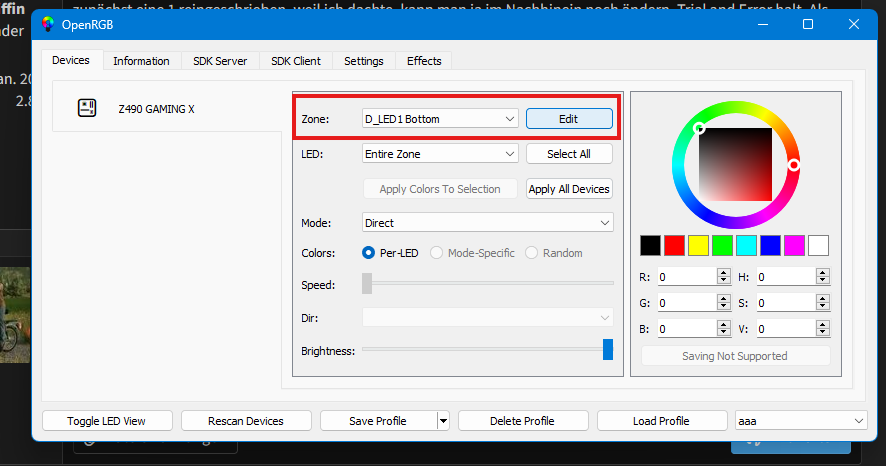Open the Effects tab
886x466 pixels.
click(x=424, y=61)
